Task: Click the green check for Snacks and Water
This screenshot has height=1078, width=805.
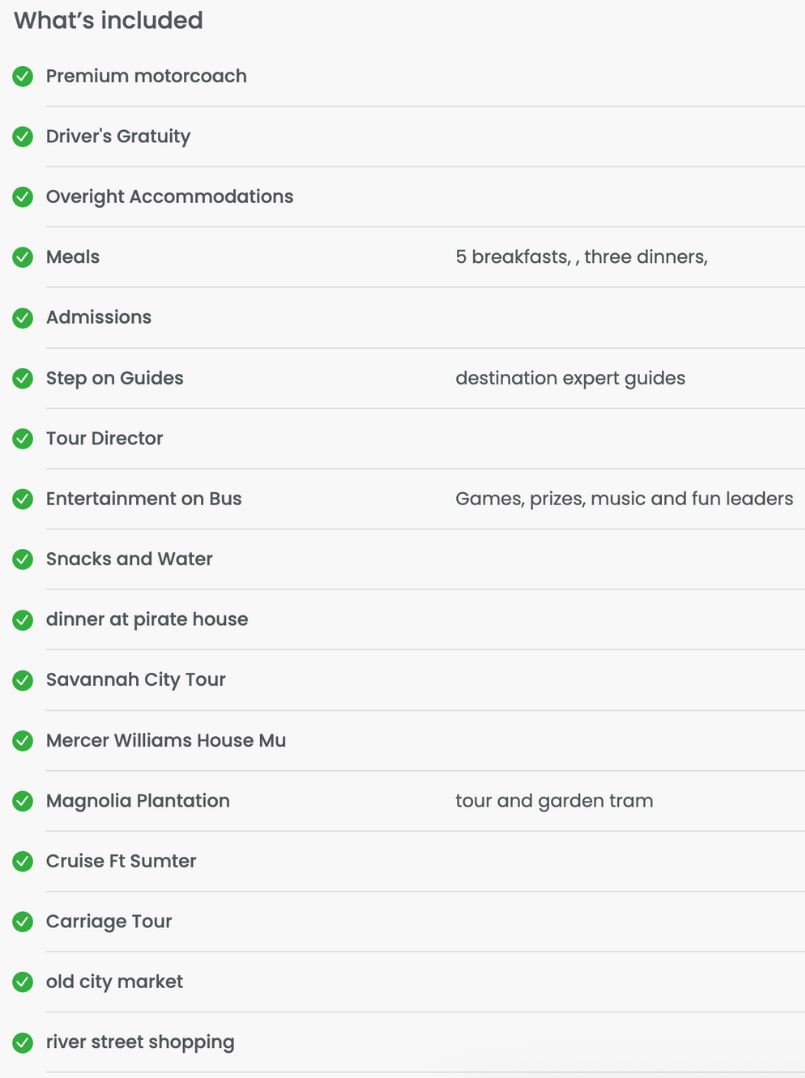Action: pos(23,559)
